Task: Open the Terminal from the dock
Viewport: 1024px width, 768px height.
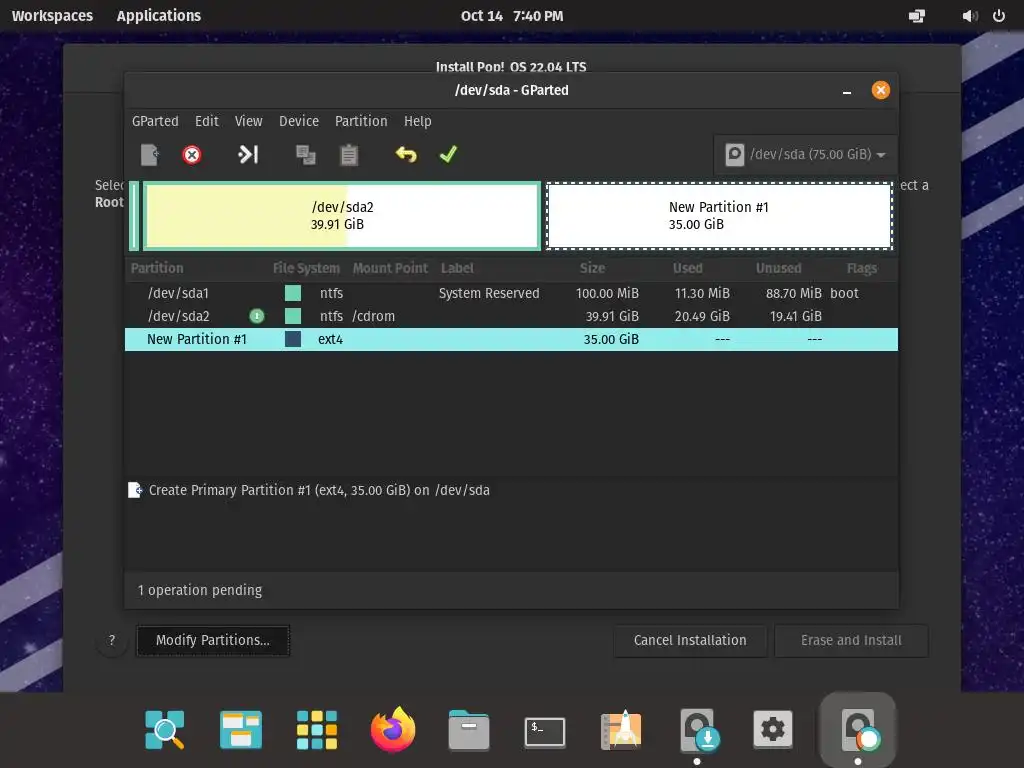Action: [545, 731]
